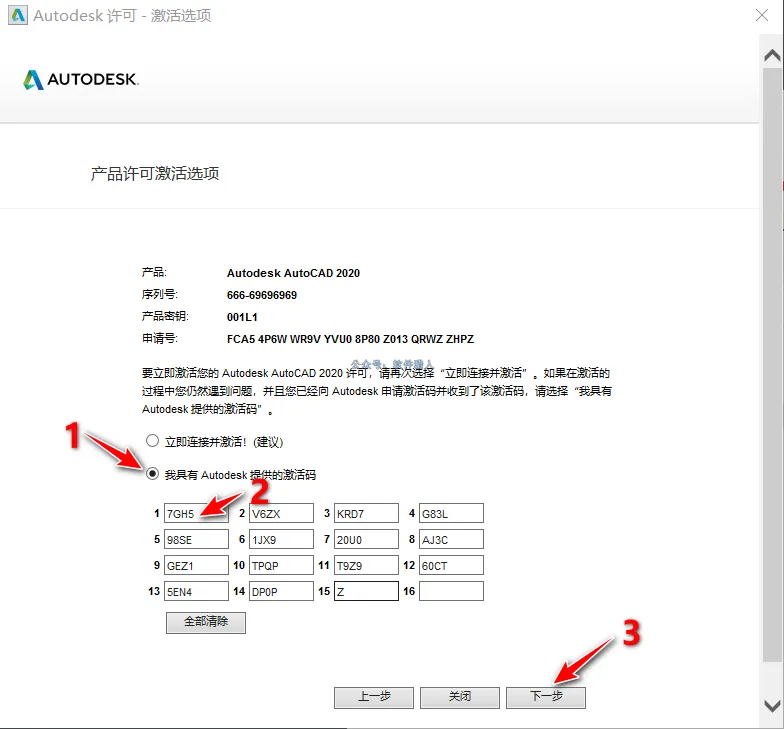Click the 下一步 next button
Screen dimensions: 784x729
click(x=546, y=698)
